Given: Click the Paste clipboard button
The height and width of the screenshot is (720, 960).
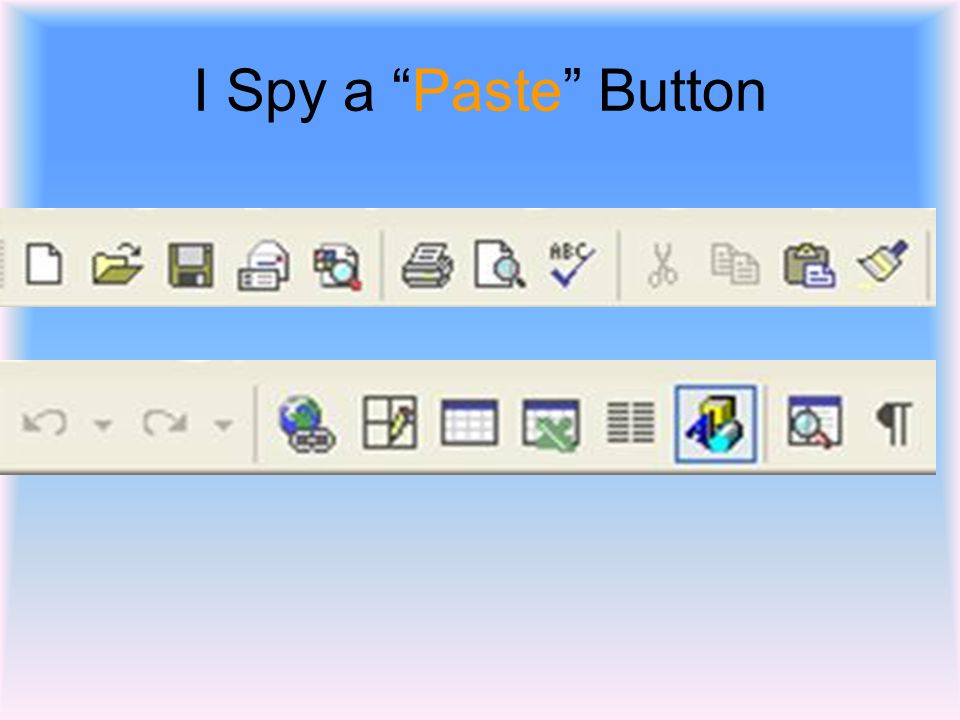Looking at the screenshot, I should pyautogui.click(x=809, y=266).
